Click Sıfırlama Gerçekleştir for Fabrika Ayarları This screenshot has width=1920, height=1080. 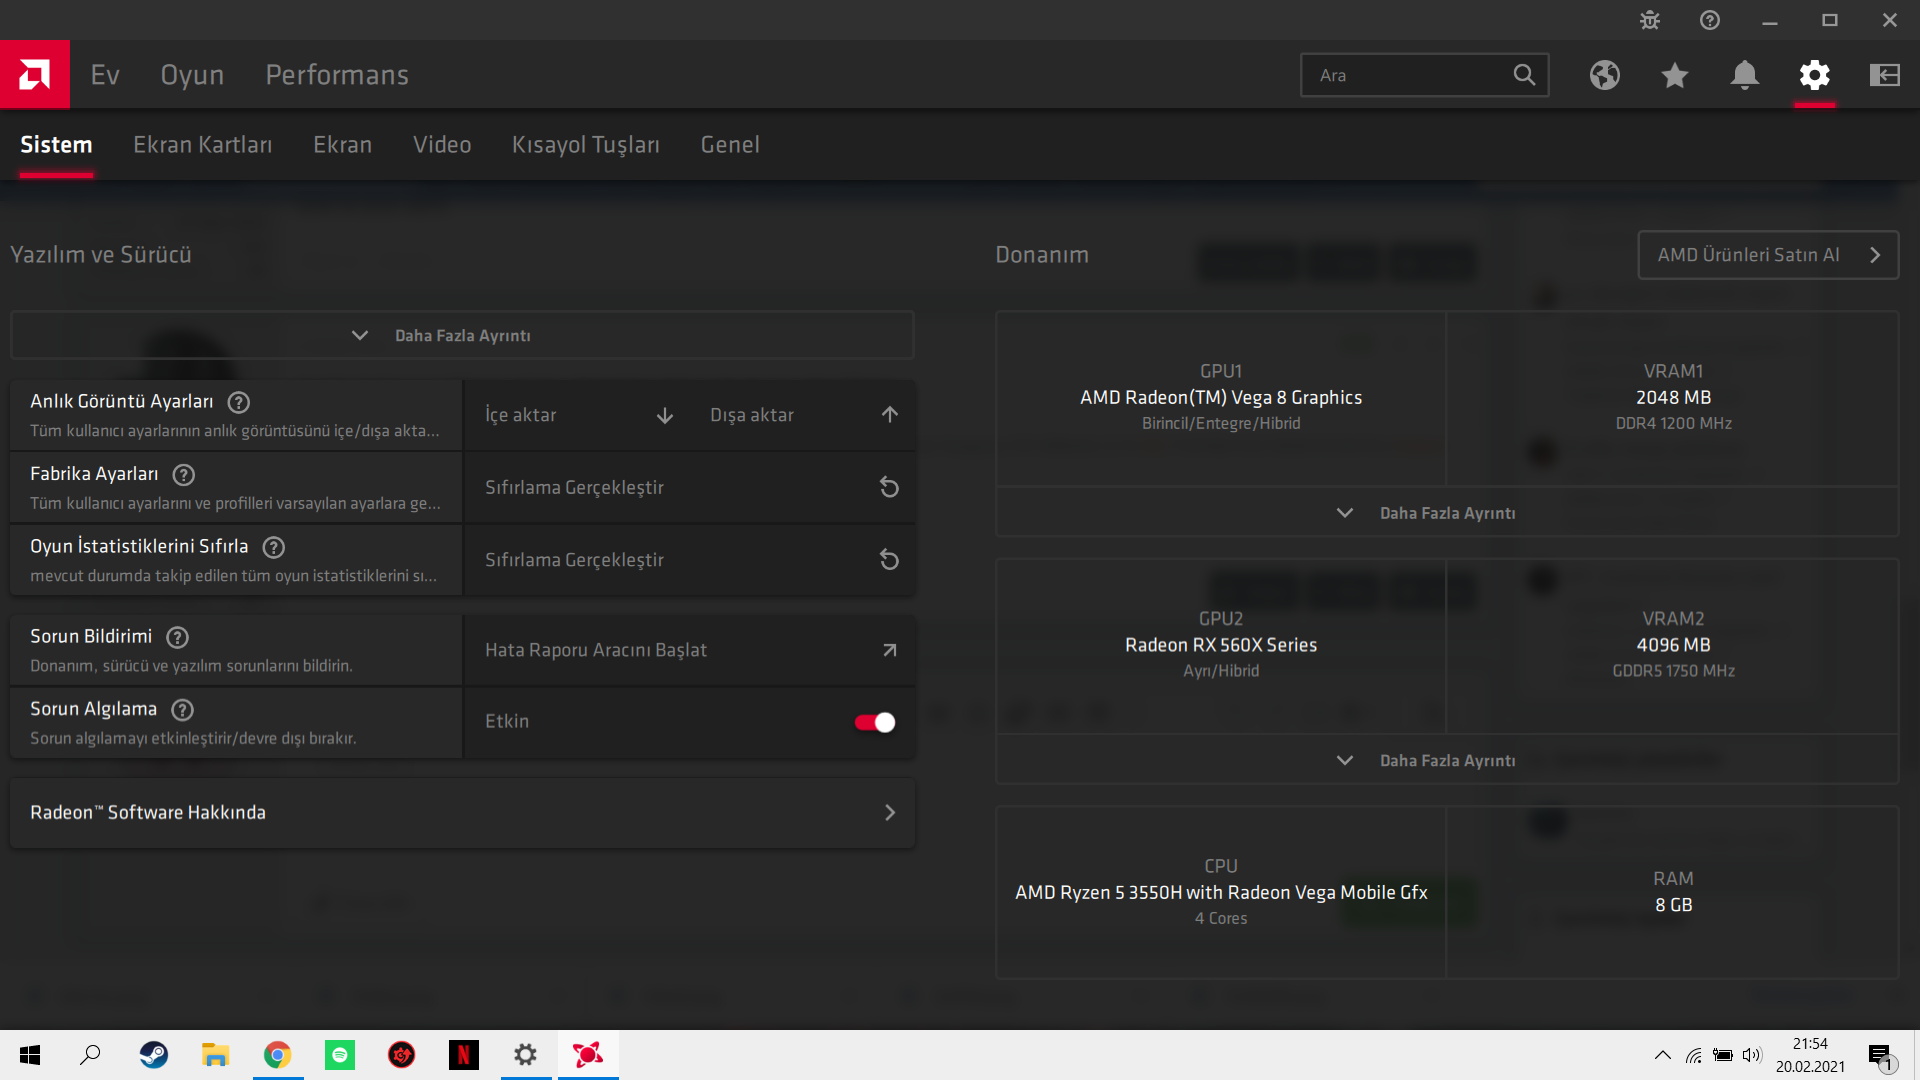pyautogui.click(x=689, y=487)
